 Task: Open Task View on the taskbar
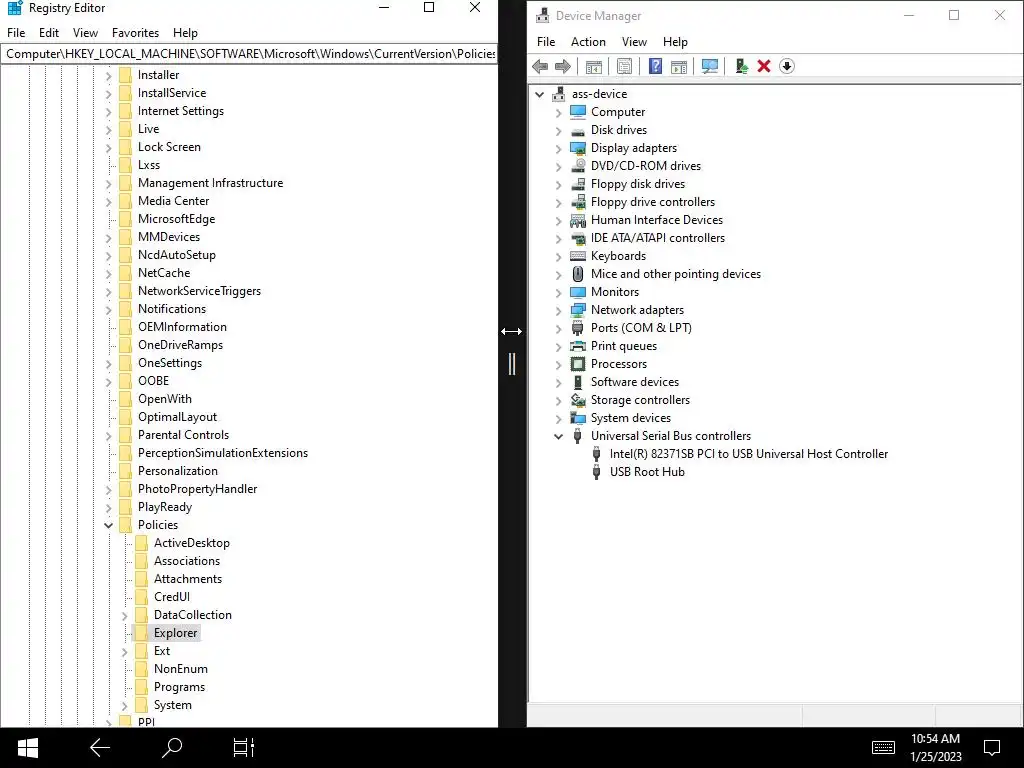point(244,748)
